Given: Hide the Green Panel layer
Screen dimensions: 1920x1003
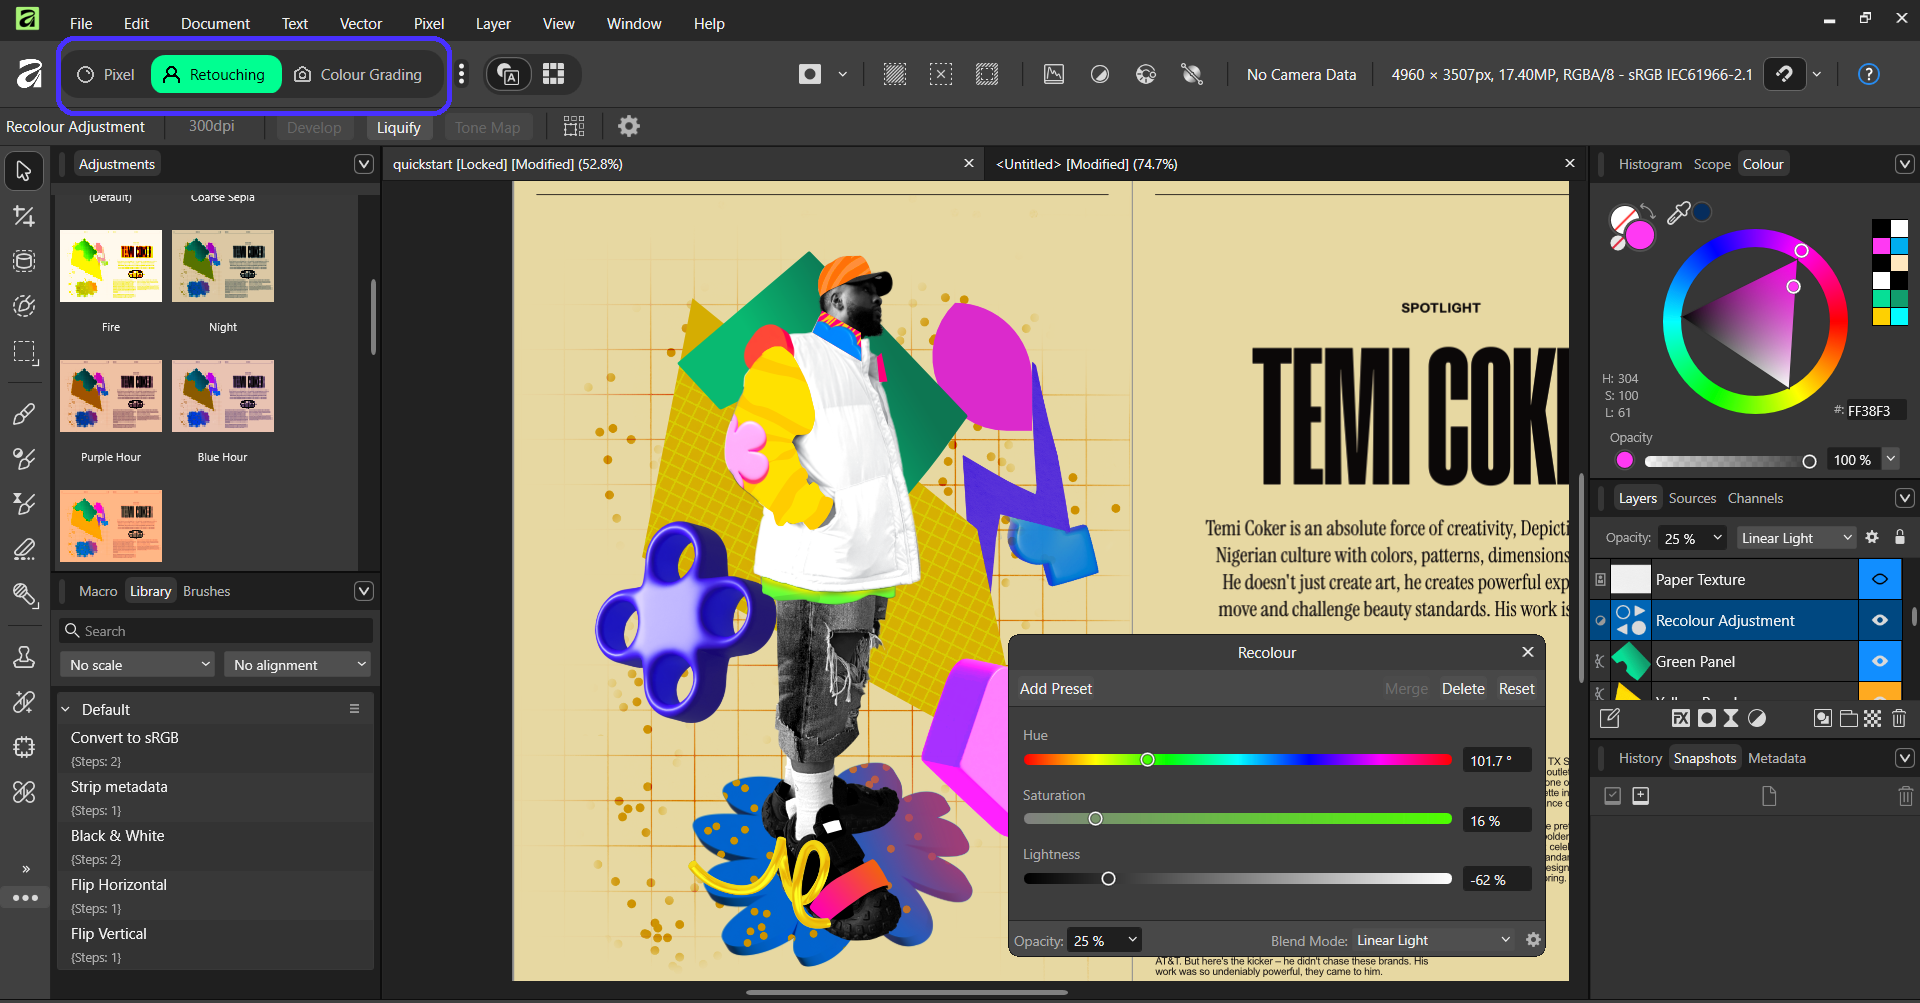Looking at the screenshot, I should pos(1879,662).
